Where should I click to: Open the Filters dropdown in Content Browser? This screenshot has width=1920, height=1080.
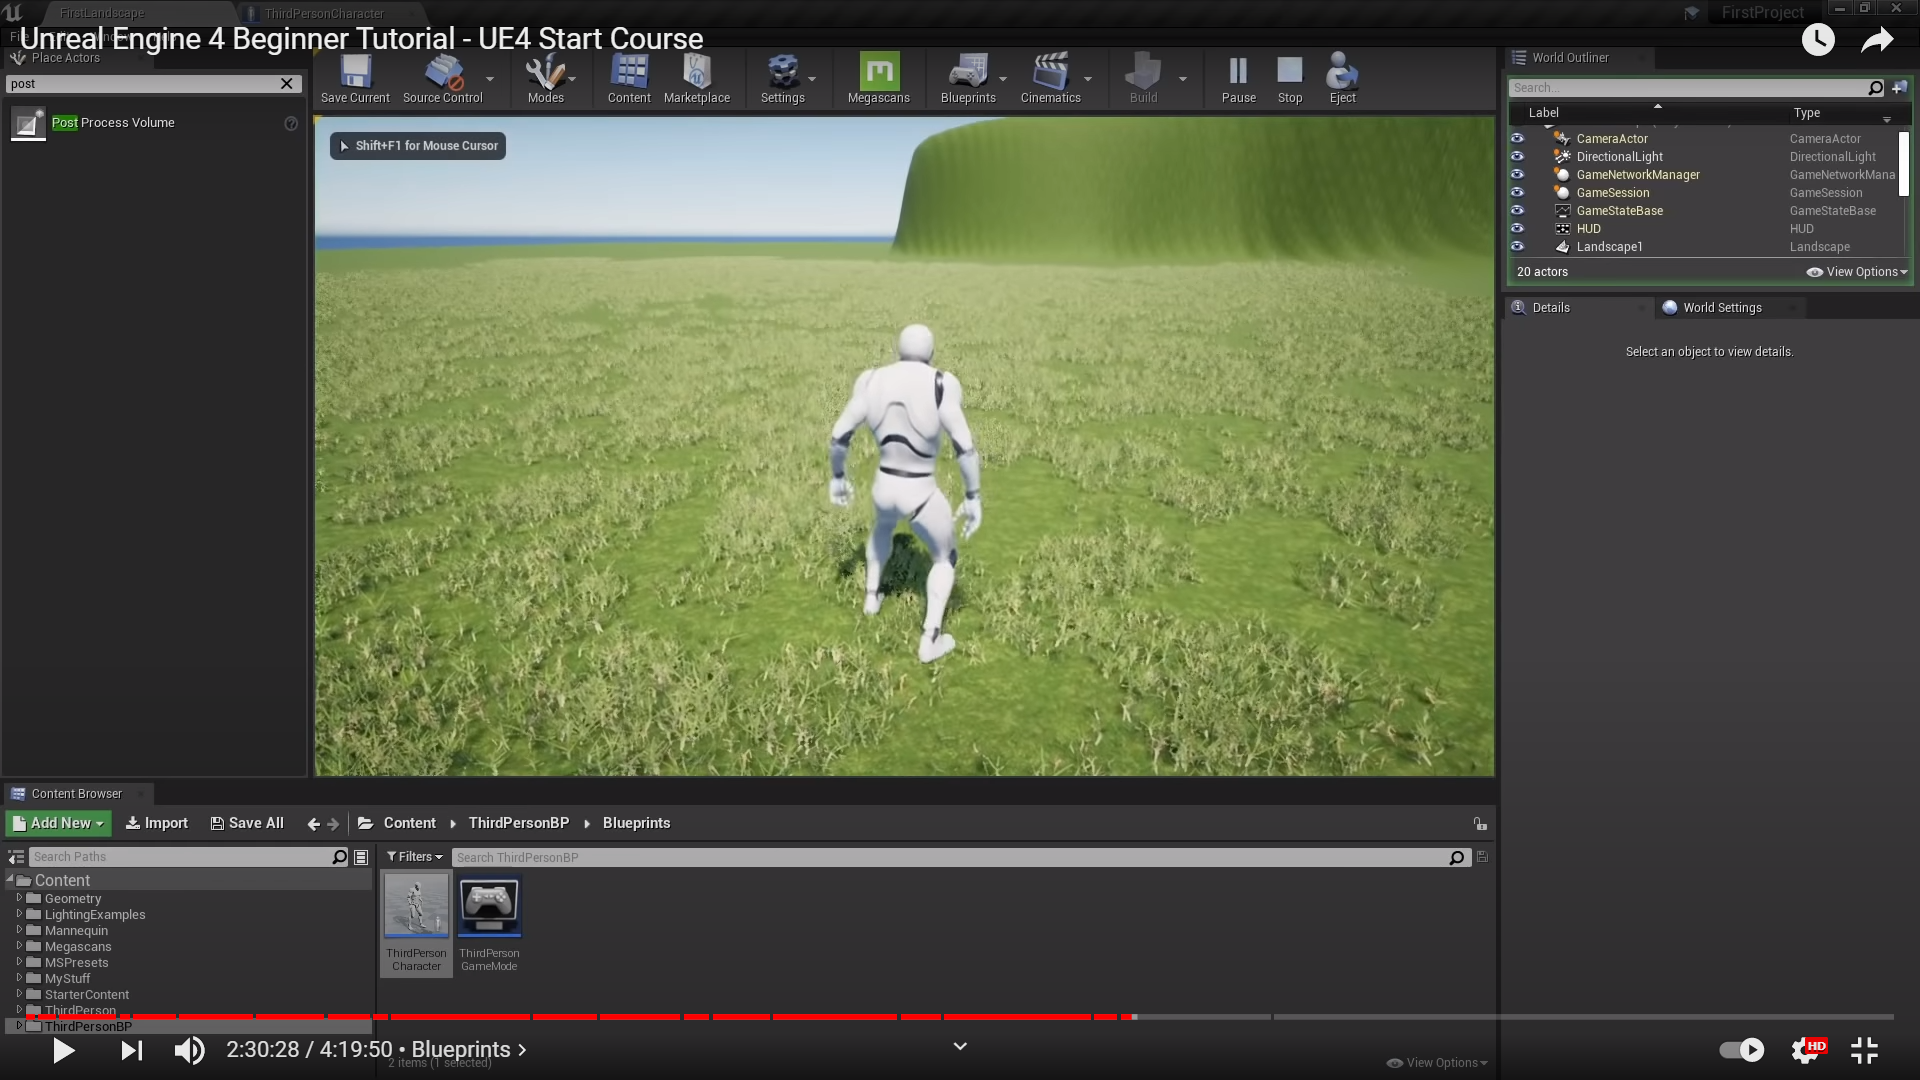coord(414,857)
